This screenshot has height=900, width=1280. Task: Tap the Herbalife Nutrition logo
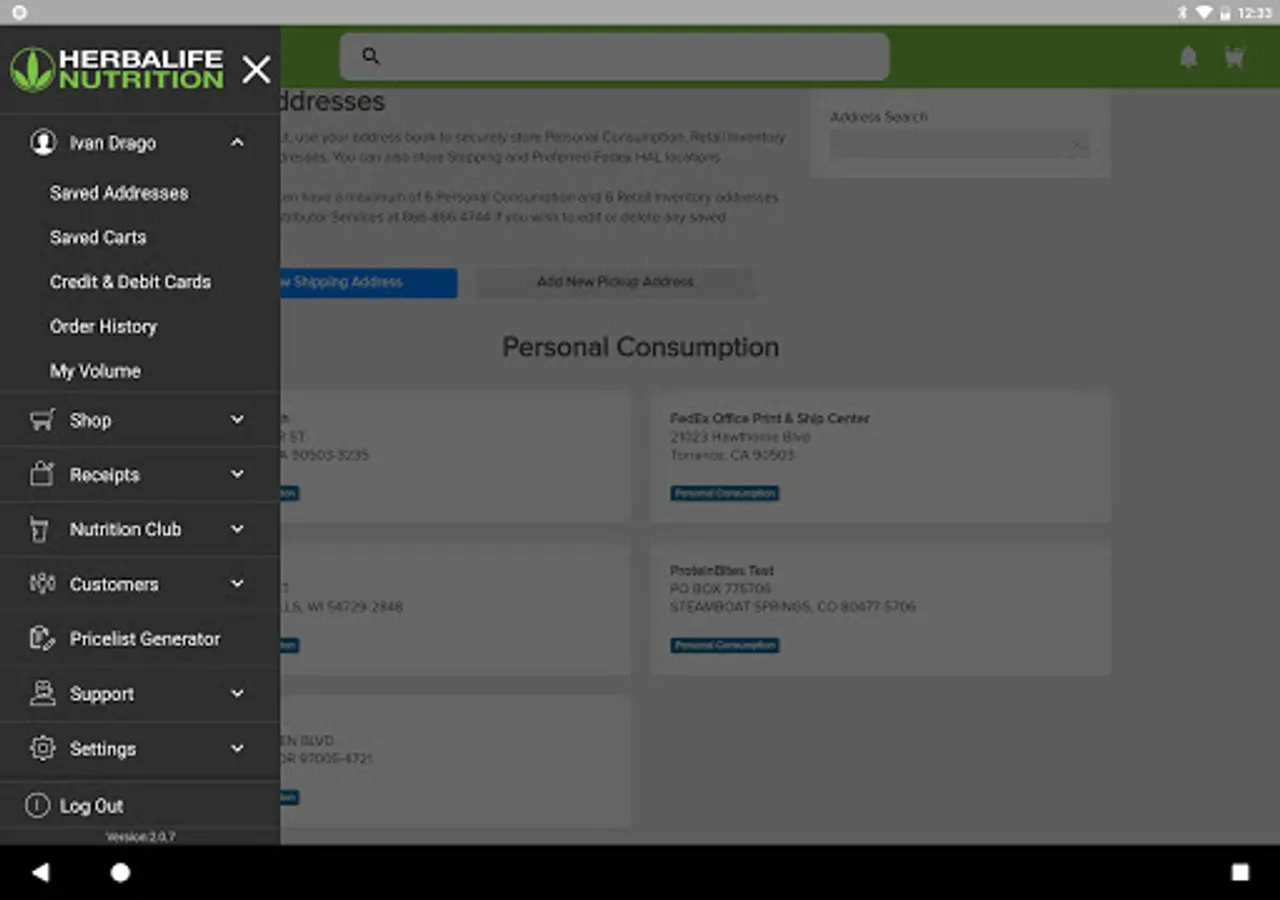[x=117, y=70]
